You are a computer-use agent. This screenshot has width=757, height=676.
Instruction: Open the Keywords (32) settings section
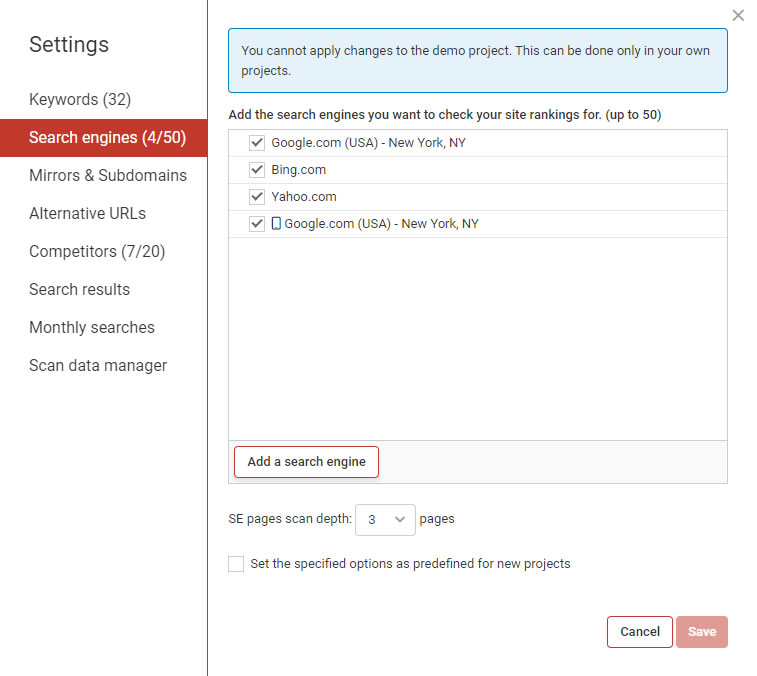80,99
